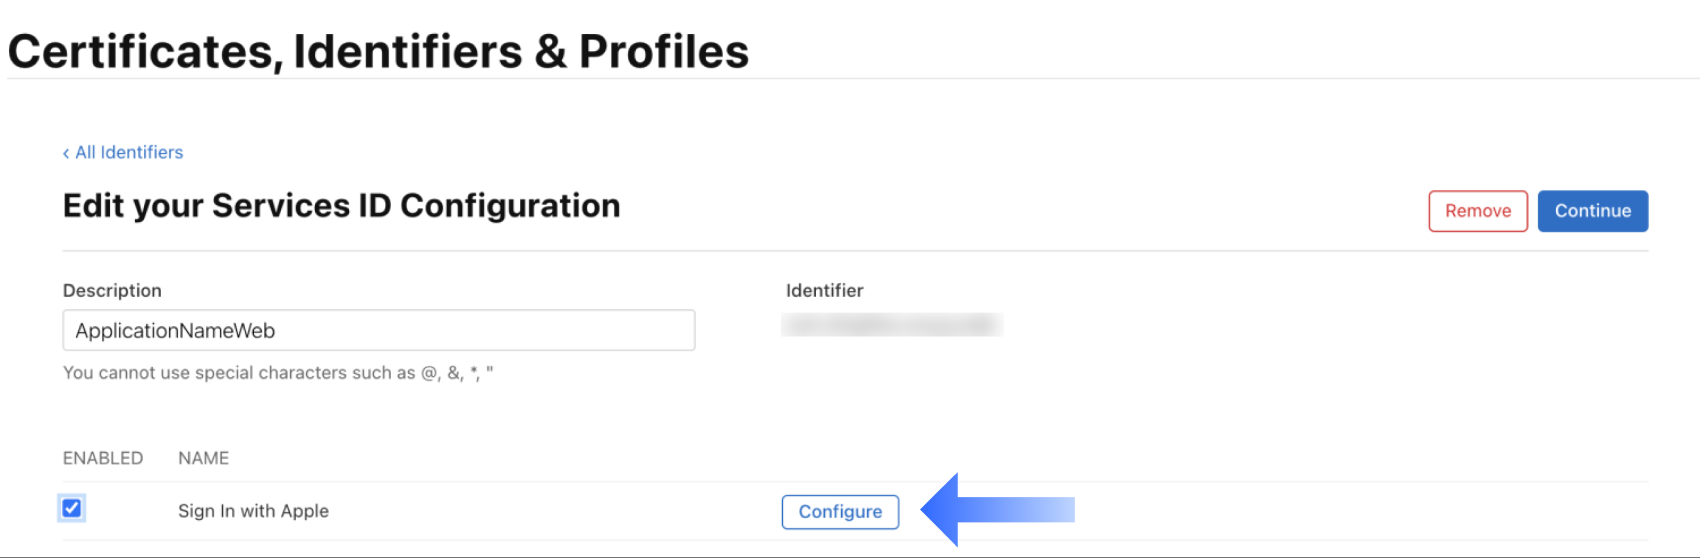The image size is (1700, 558).
Task: Click the blue Continue button
Action: [1592, 211]
